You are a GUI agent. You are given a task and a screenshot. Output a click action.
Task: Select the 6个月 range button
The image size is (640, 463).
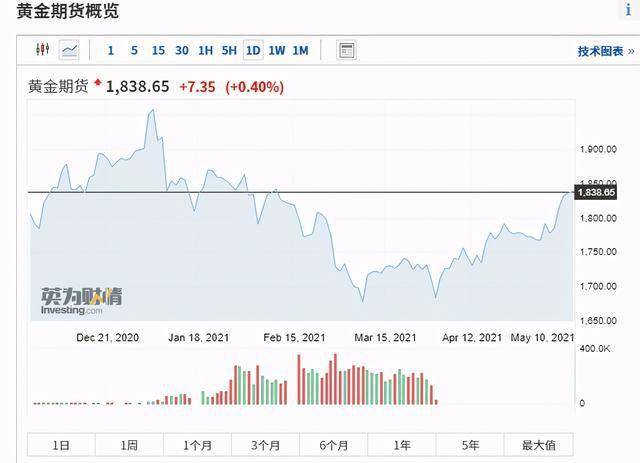pyautogui.click(x=334, y=445)
